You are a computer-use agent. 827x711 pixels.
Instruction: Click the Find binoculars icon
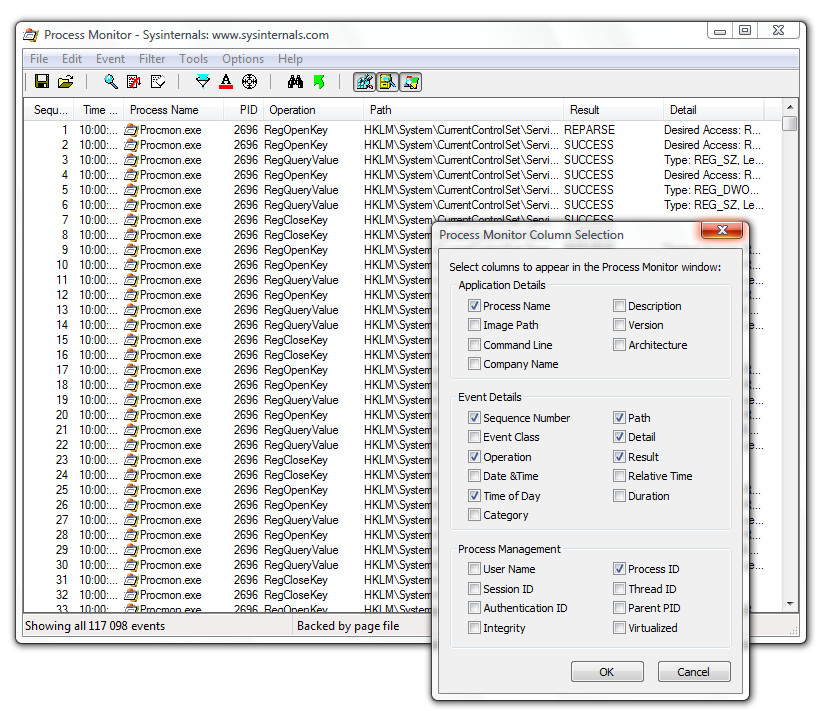pyautogui.click(x=295, y=82)
